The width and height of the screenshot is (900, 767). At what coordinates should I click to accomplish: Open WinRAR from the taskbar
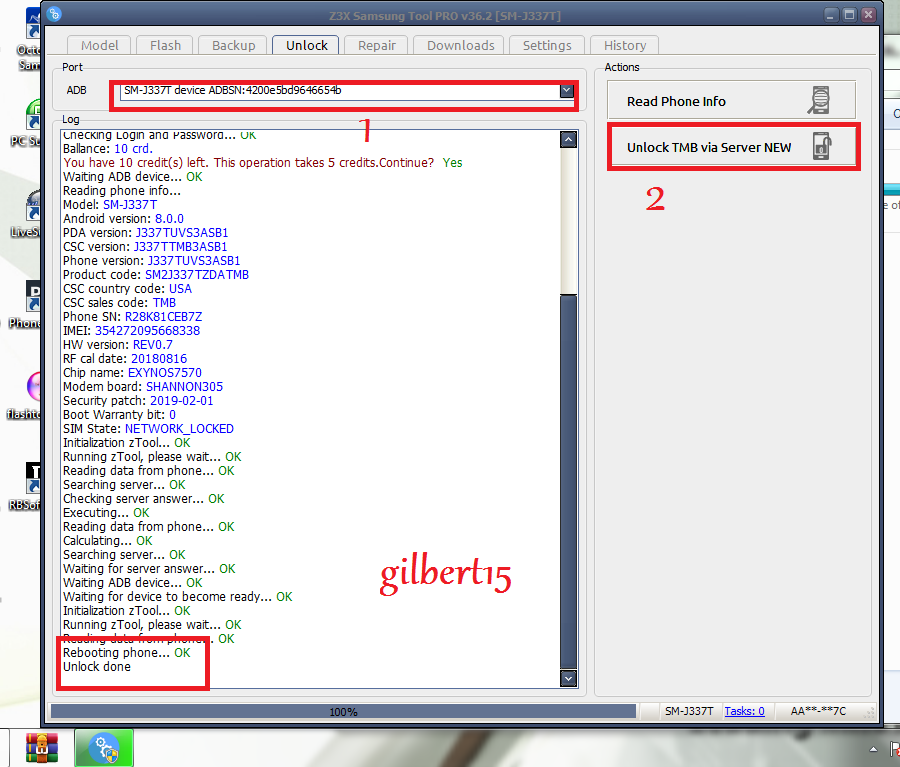(42, 747)
